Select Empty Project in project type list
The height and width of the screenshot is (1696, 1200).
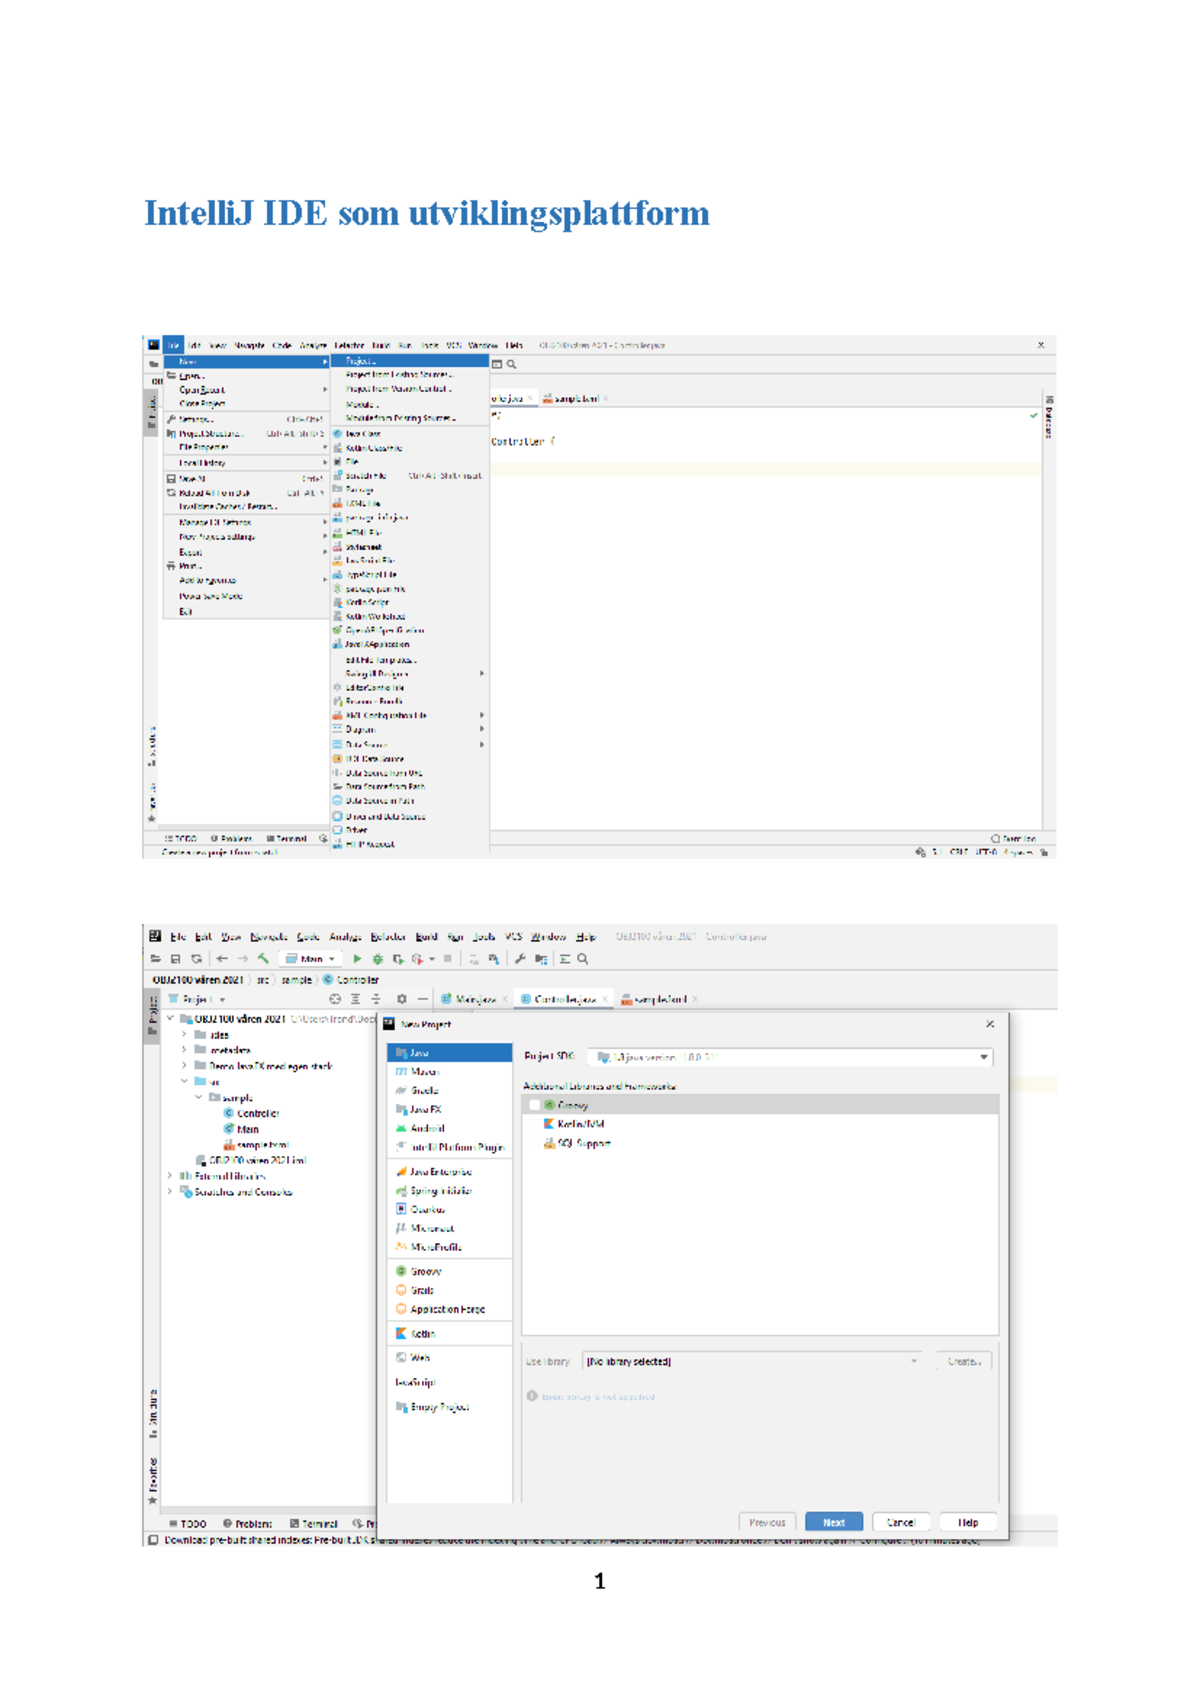click(439, 1407)
